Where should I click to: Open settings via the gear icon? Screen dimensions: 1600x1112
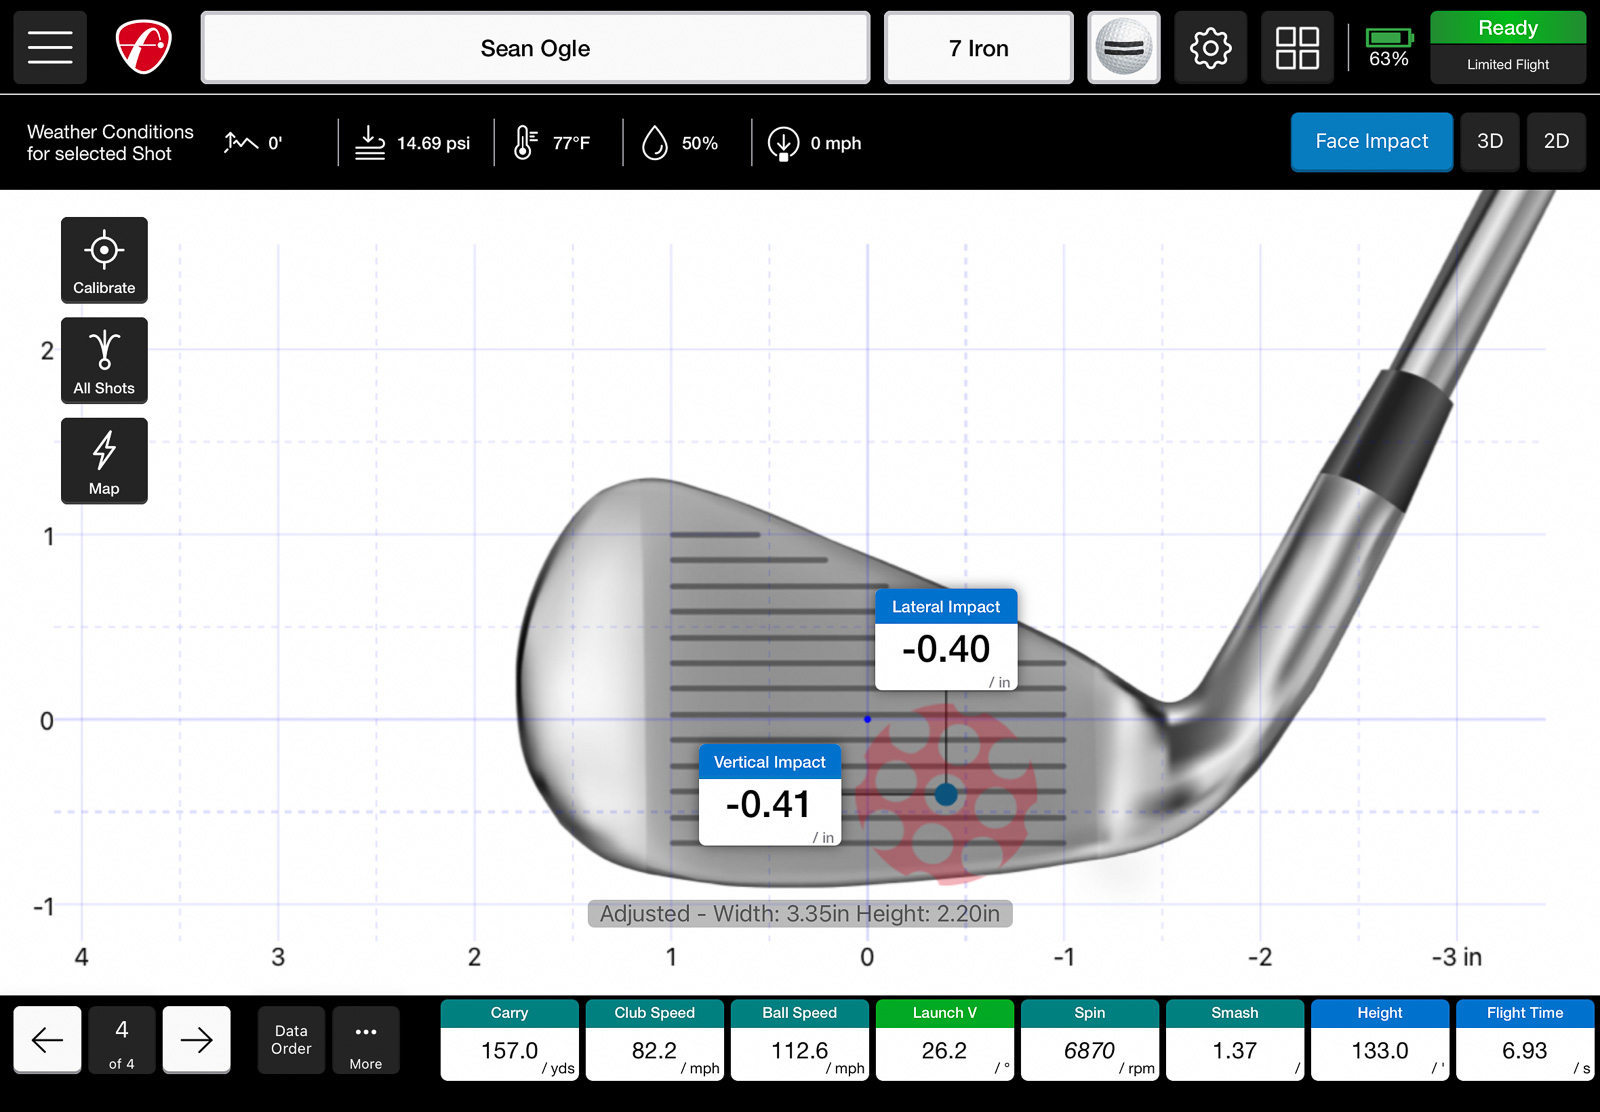(x=1210, y=47)
